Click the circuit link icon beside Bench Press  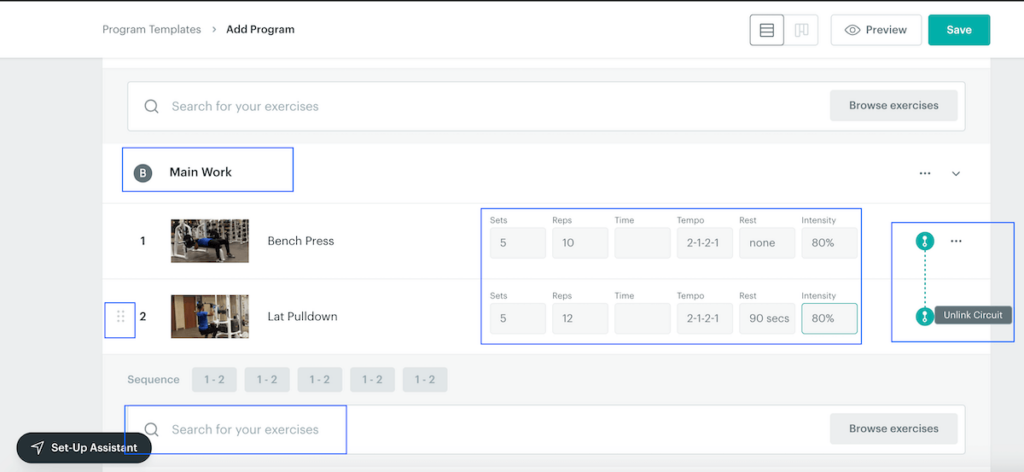926,241
